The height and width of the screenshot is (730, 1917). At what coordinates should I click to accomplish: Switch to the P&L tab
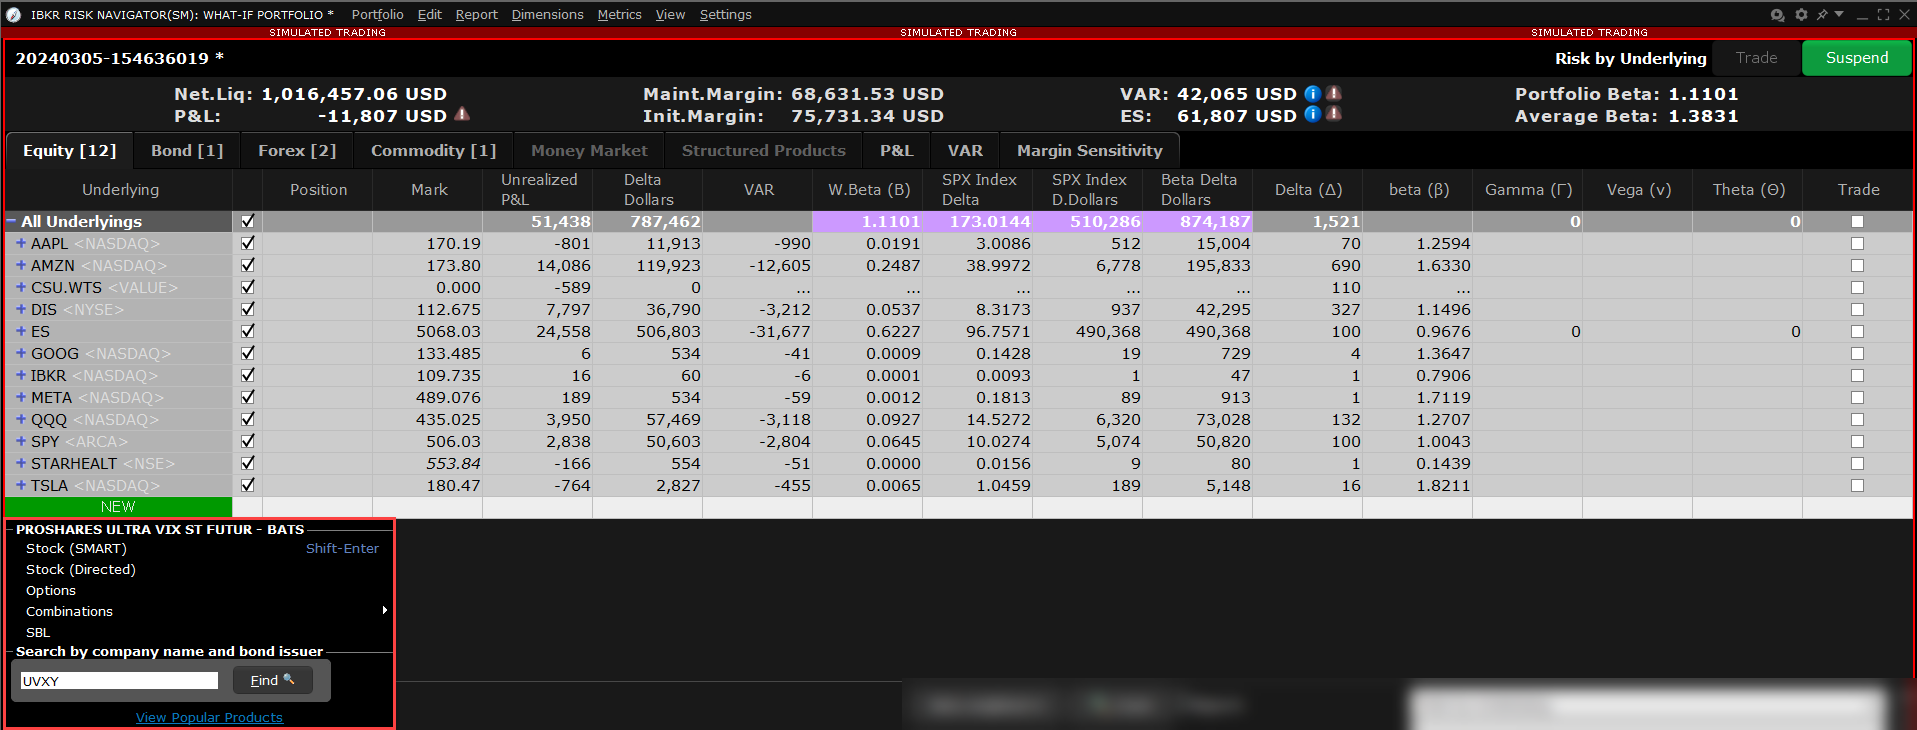896,150
